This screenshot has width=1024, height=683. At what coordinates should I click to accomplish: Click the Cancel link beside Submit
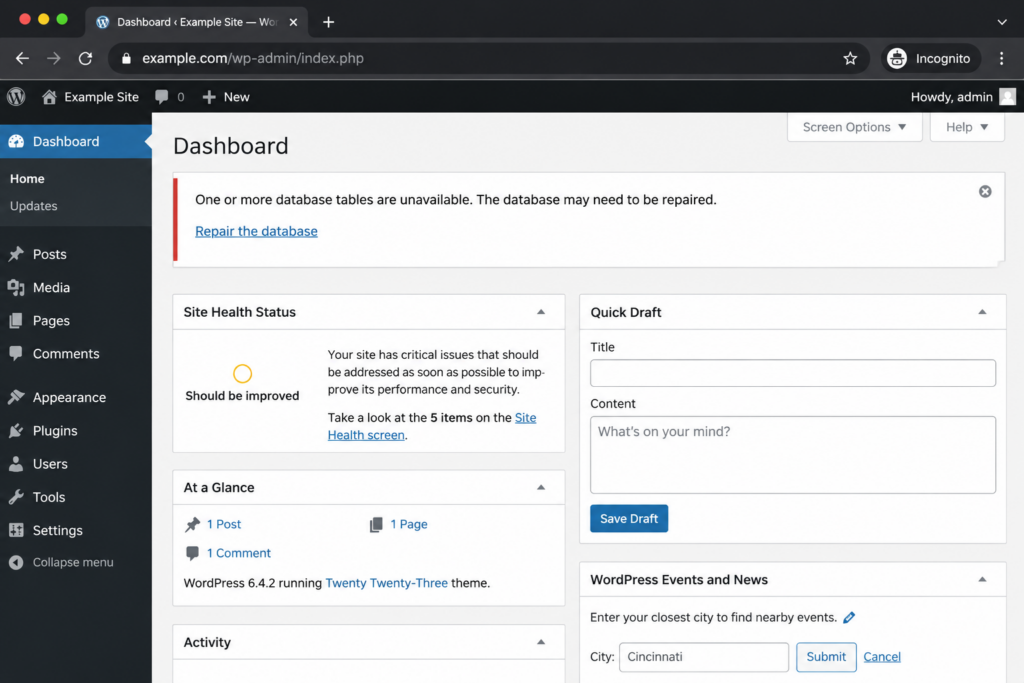click(x=882, y=657)
